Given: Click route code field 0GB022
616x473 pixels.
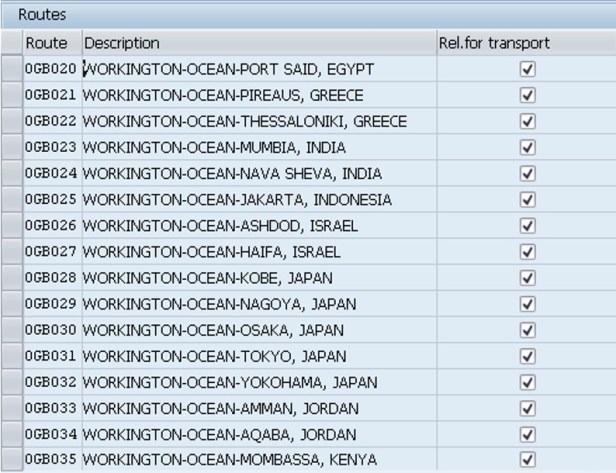Looking at the screenshot, I should pos(51,122).
